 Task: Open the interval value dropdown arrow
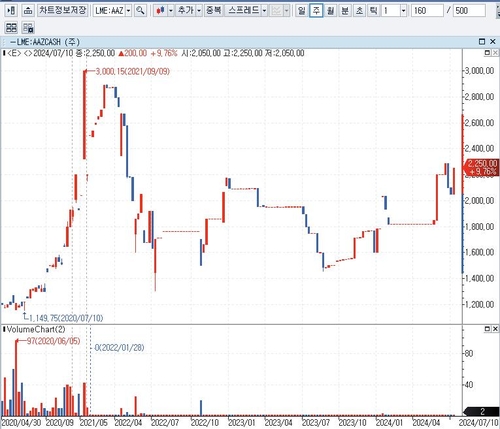[x=403, y=11]
